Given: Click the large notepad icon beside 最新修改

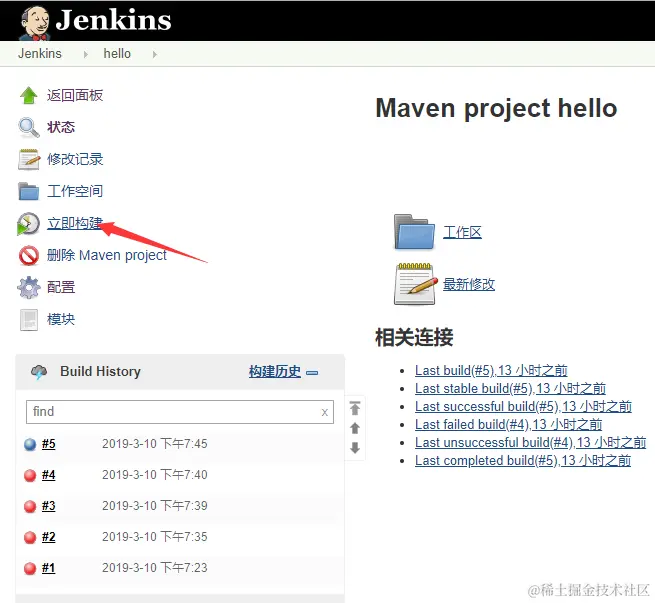Looking at the screenshot, I should (416, 284).
